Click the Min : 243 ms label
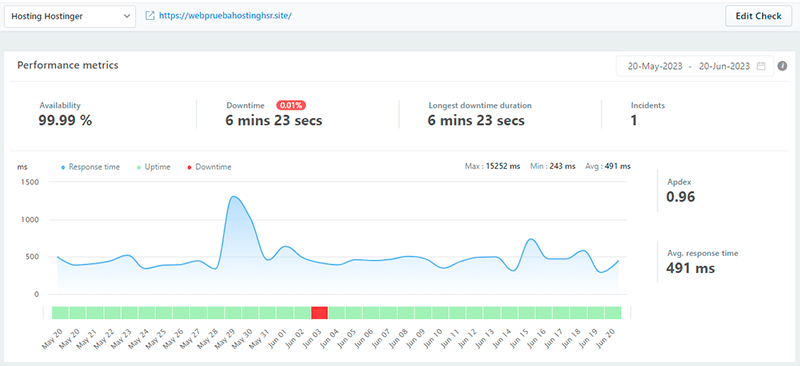Image resolution: width=800 pixels, height=367 pixels. coord(553,166)
